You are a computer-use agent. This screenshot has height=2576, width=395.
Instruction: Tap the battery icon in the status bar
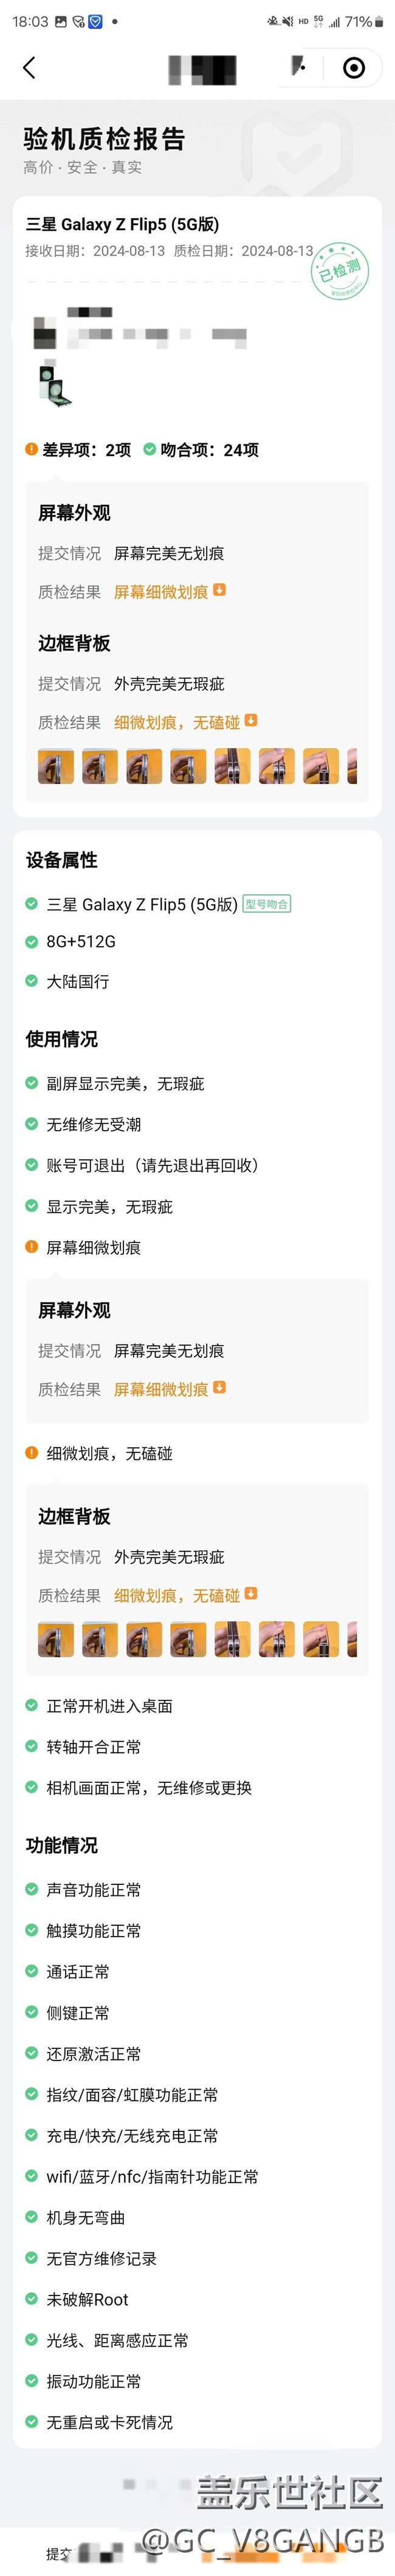click(x=379, y=21)
